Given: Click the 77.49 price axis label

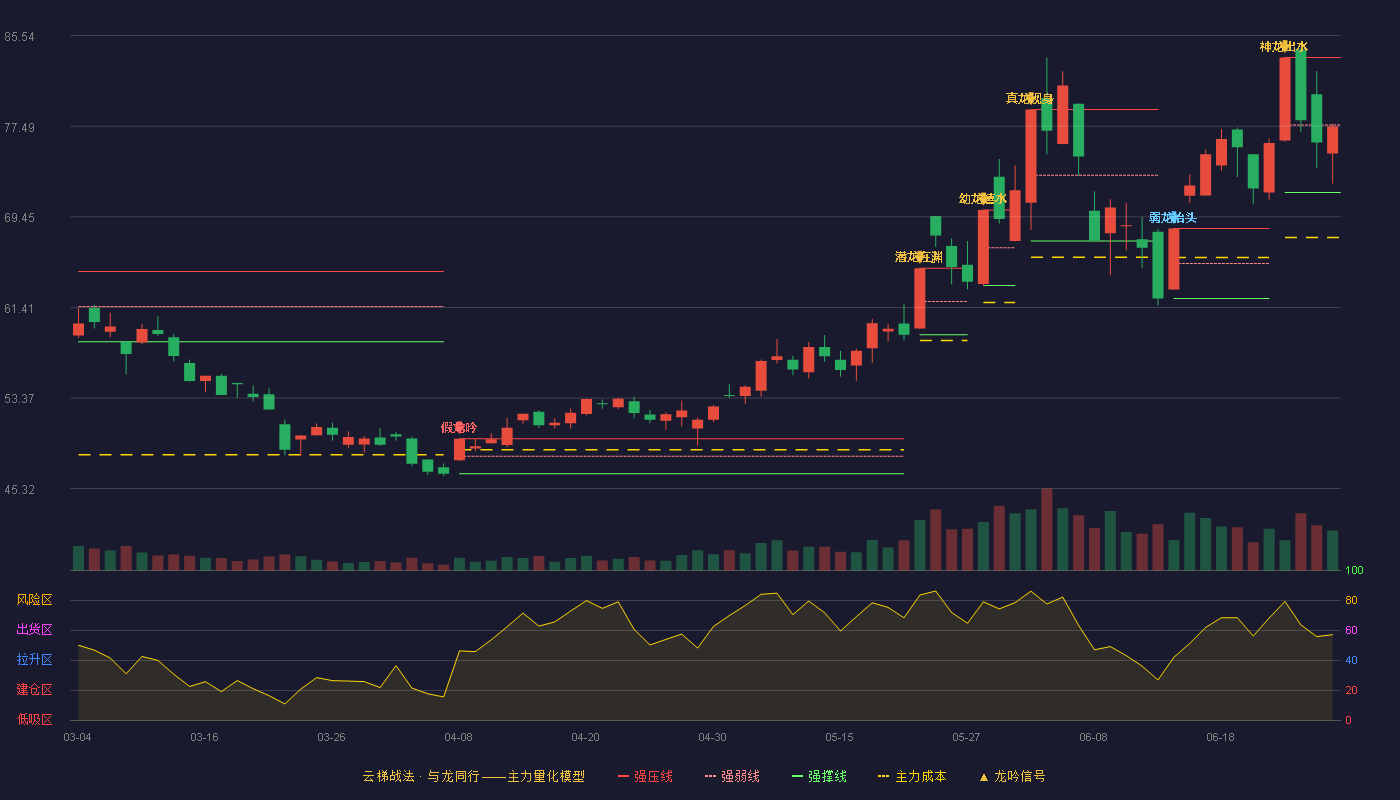Looking at the screenshot, I should point(20,127).
